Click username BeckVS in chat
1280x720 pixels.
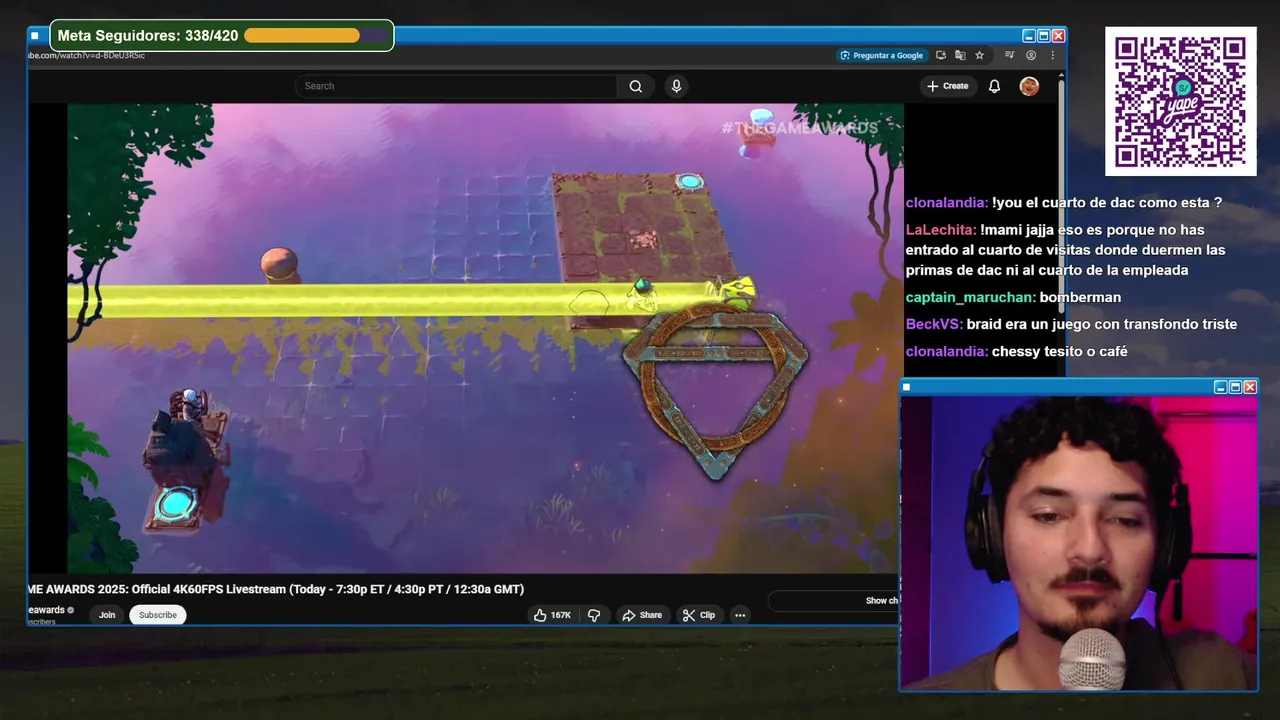point(934,324)
